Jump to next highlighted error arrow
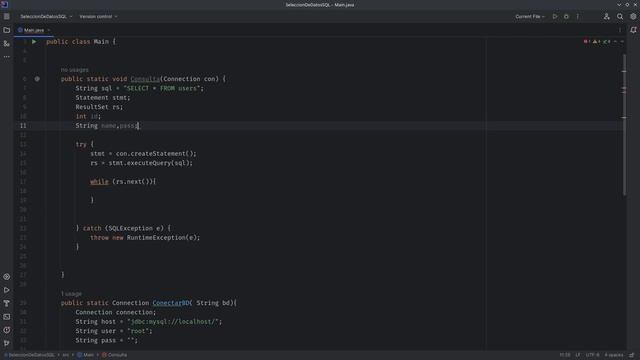 click(x=622, y=42)
